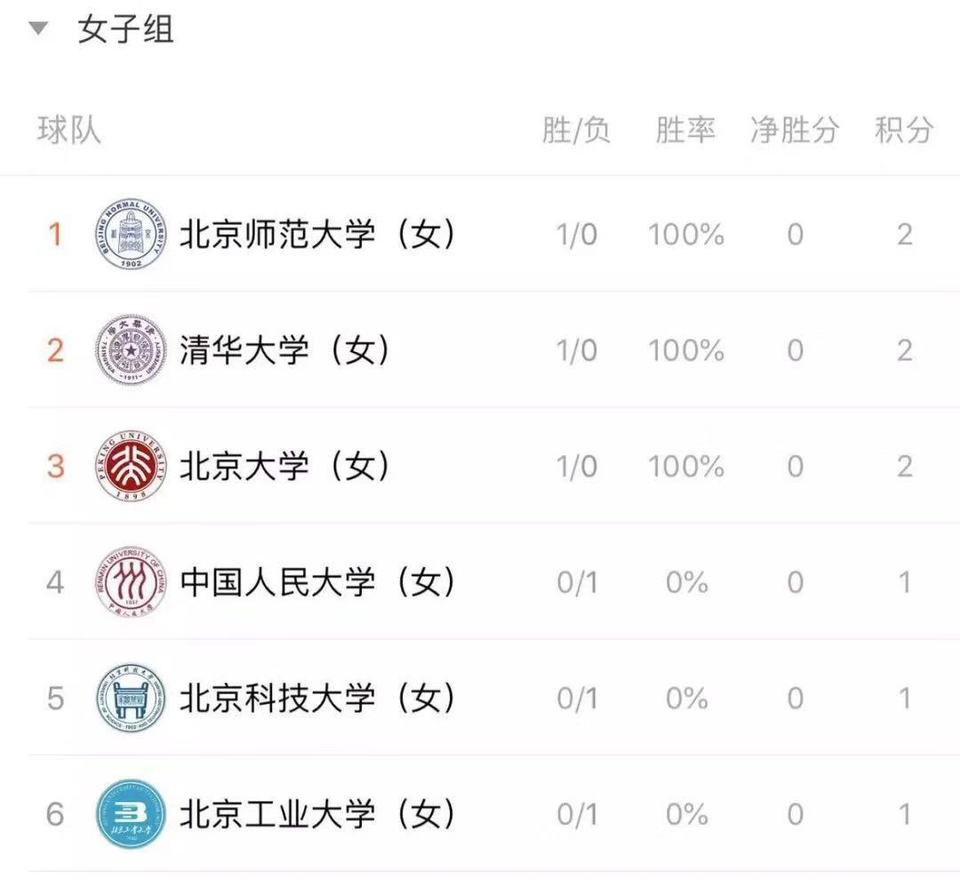Open team 北京工业大学（女）
This screenshot has width=960, height=880.
[318, 814]
